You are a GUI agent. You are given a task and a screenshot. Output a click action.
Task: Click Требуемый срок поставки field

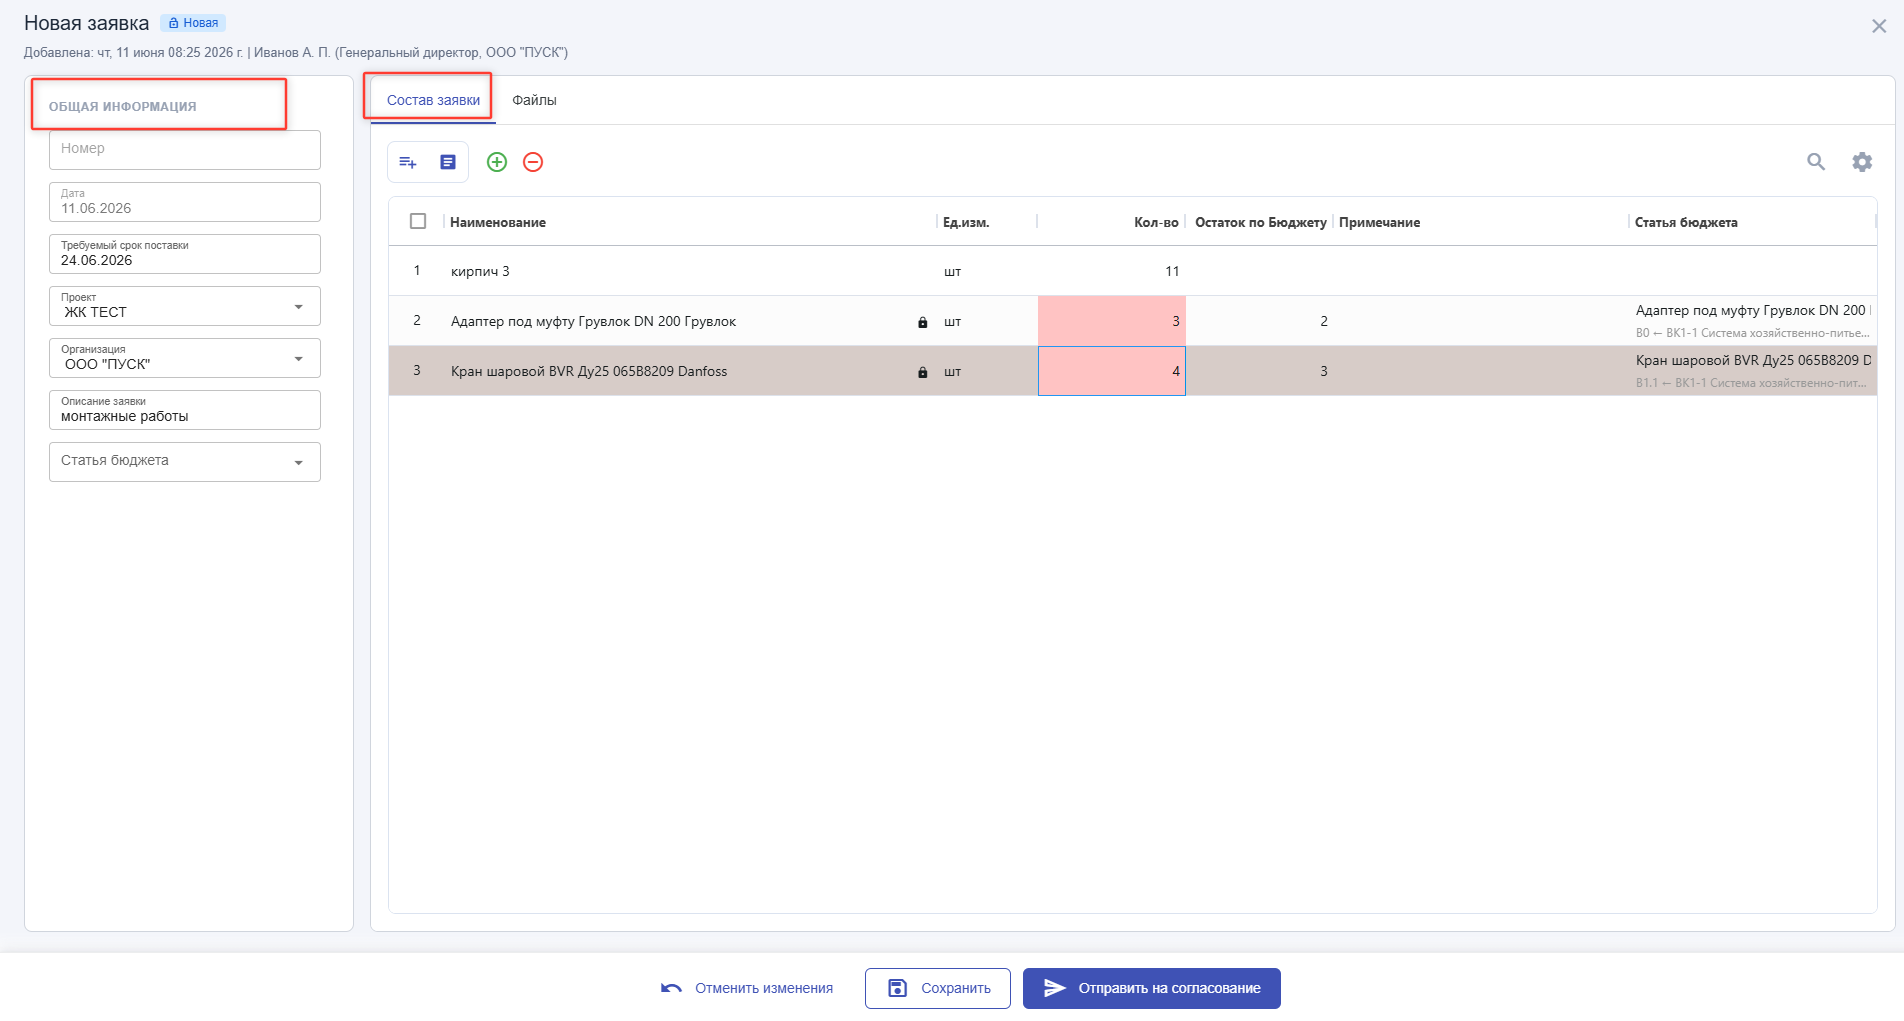pyautogui.click(x=185, y=254)
